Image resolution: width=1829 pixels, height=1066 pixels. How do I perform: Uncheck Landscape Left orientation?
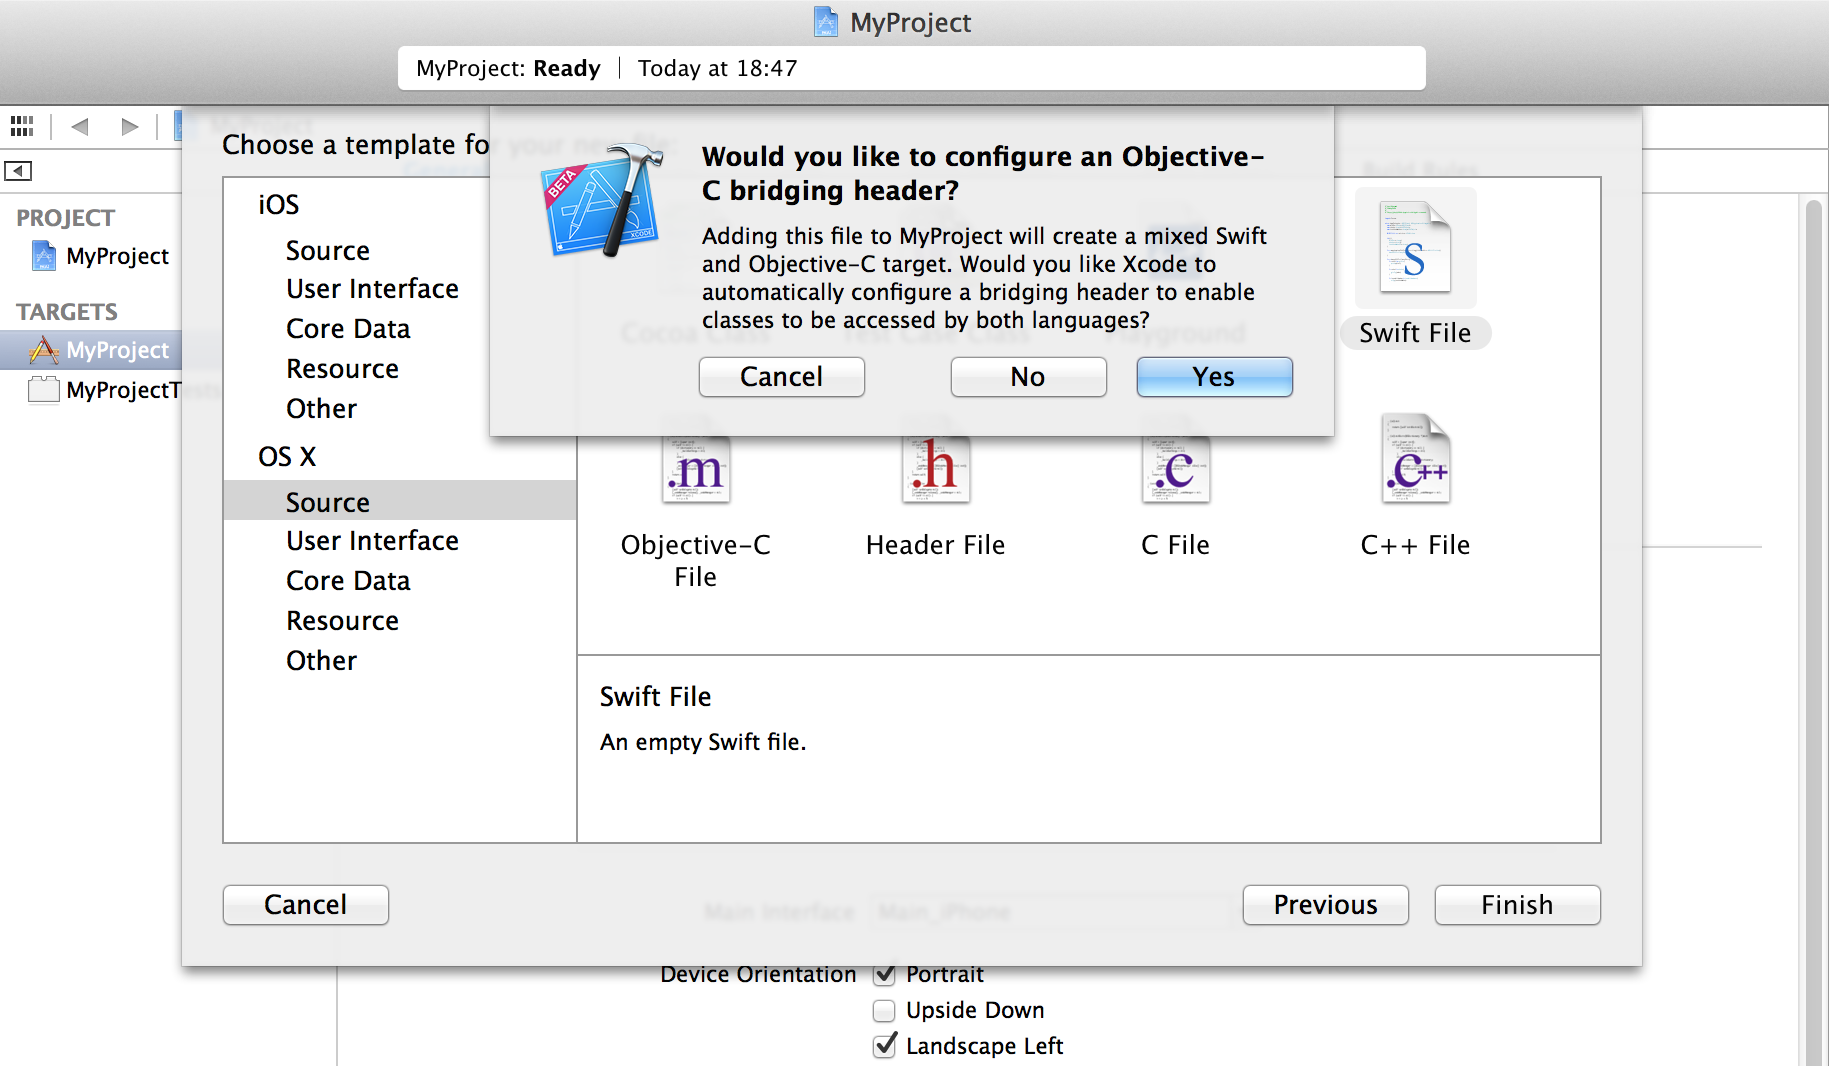point(884,1046)
